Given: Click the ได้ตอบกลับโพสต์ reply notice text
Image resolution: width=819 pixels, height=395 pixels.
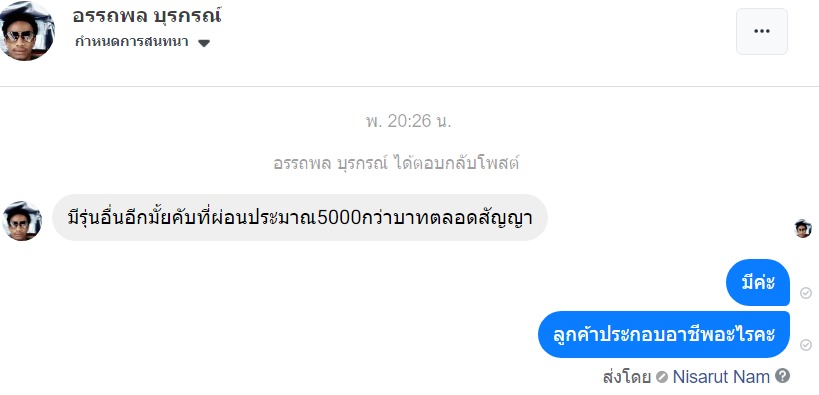Looking at the screenshot, I should 455,164.
